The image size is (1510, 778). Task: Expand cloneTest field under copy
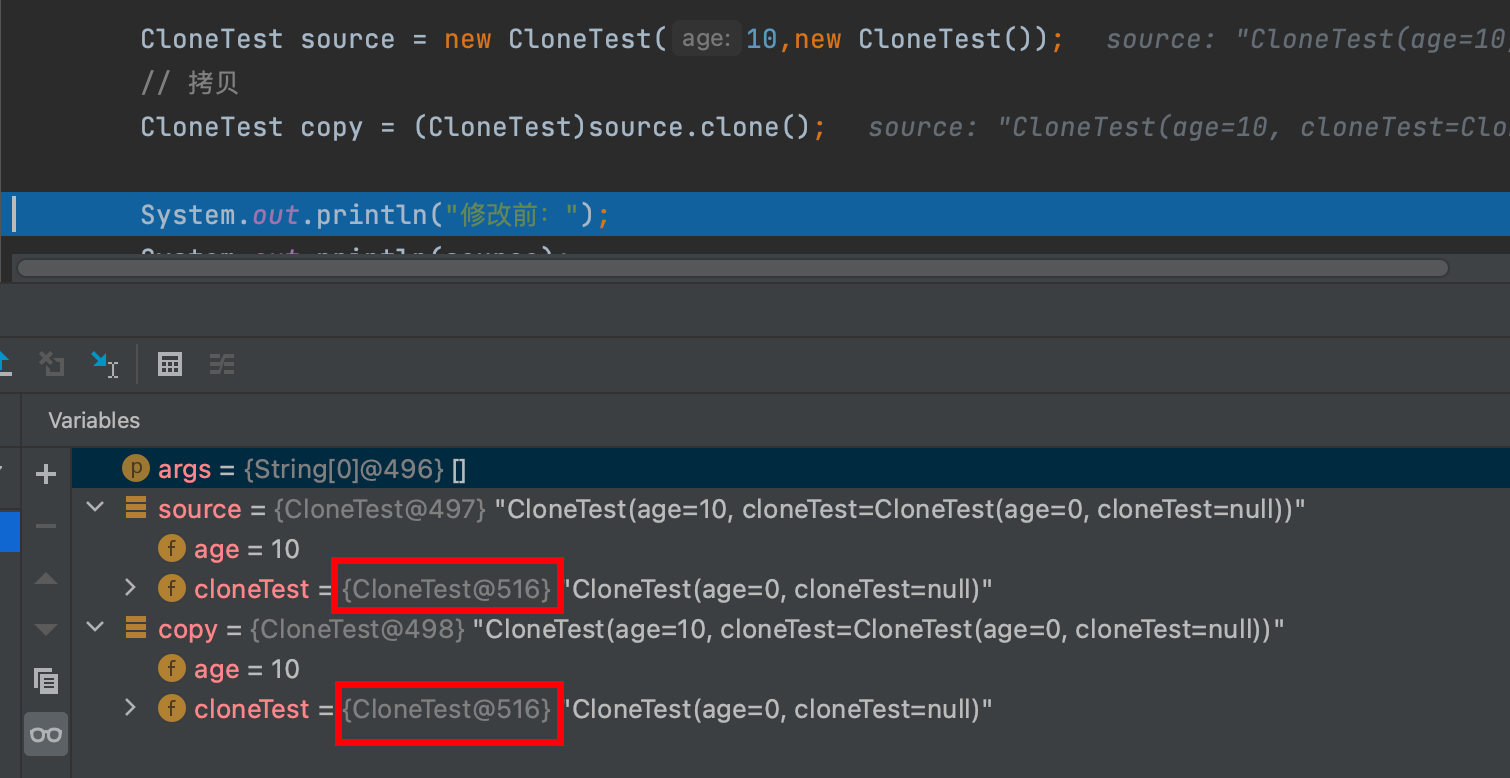click(x=130, y=708)
